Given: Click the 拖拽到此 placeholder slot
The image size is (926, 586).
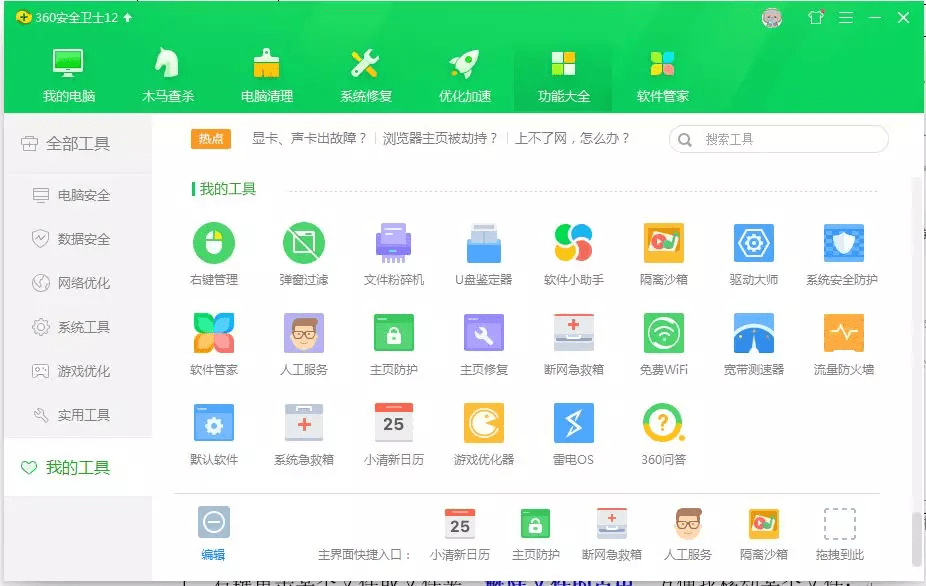Looking at the screenshot, I should click(x=840, y=534).
